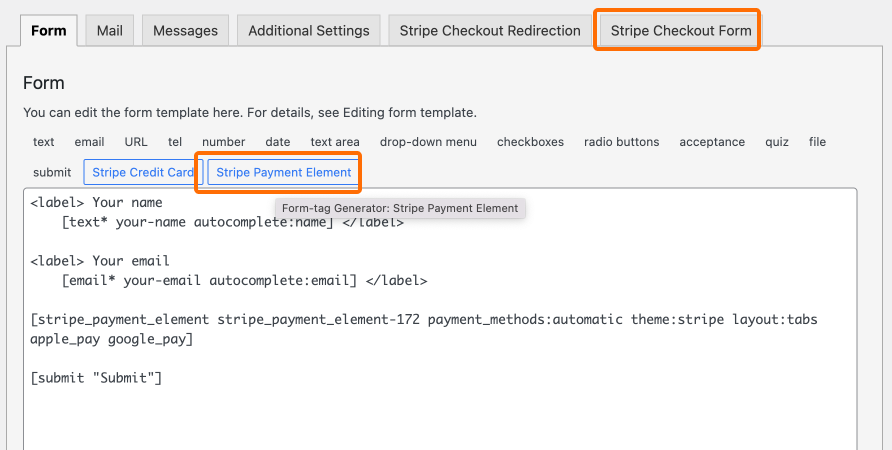The height and width of the screenshot is (450, 892).
Task: Open the Stripe Checkout Form tab
Action: point(681,30)
